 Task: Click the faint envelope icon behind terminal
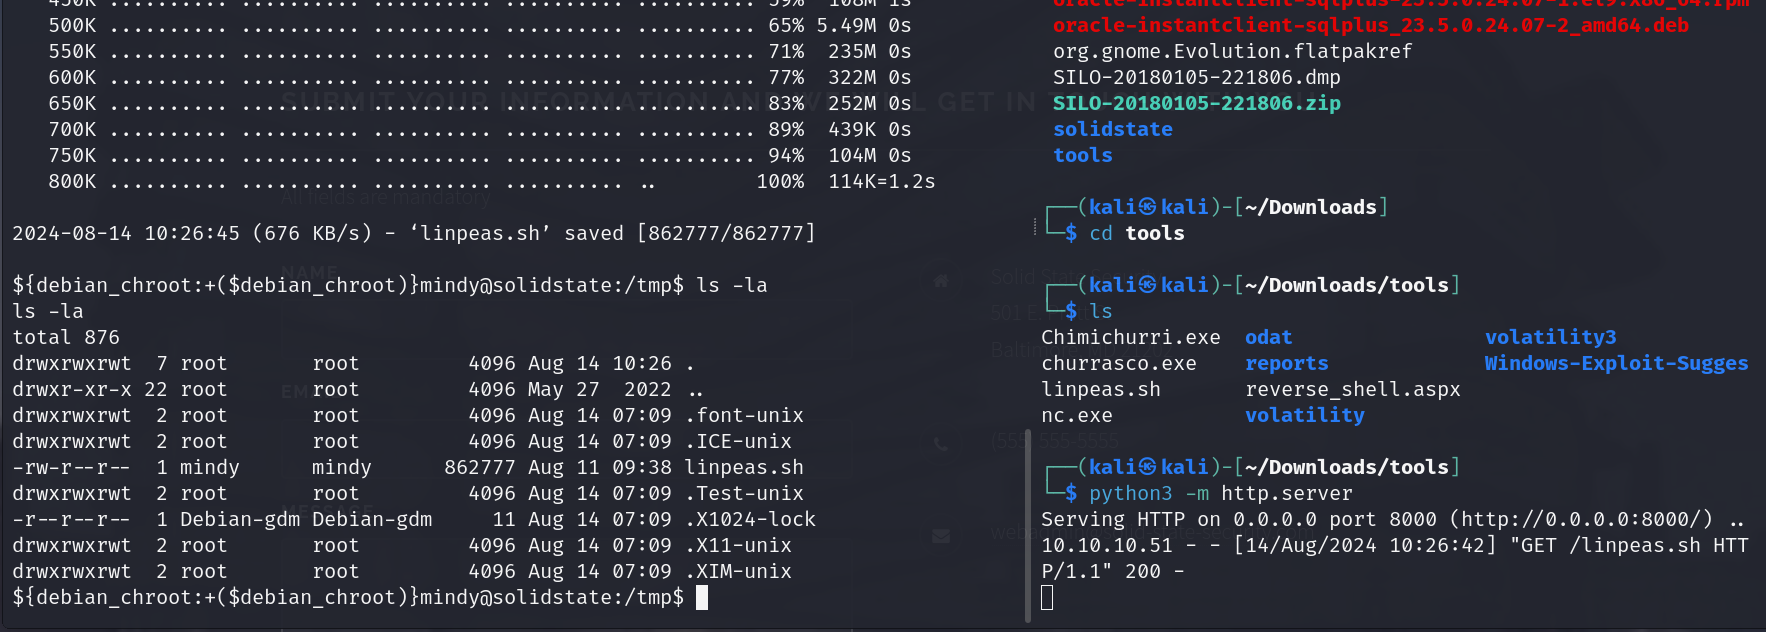tap(941, 536)
